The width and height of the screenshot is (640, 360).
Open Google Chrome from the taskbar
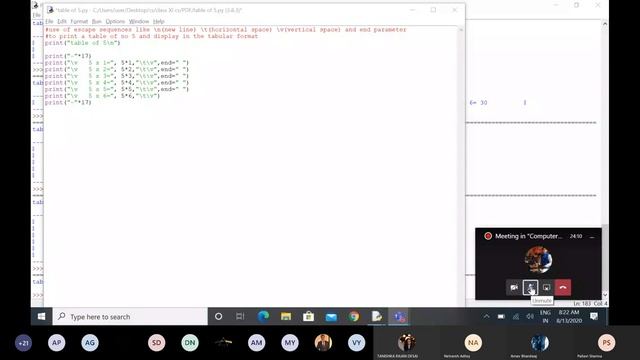(x=354, y=316)
